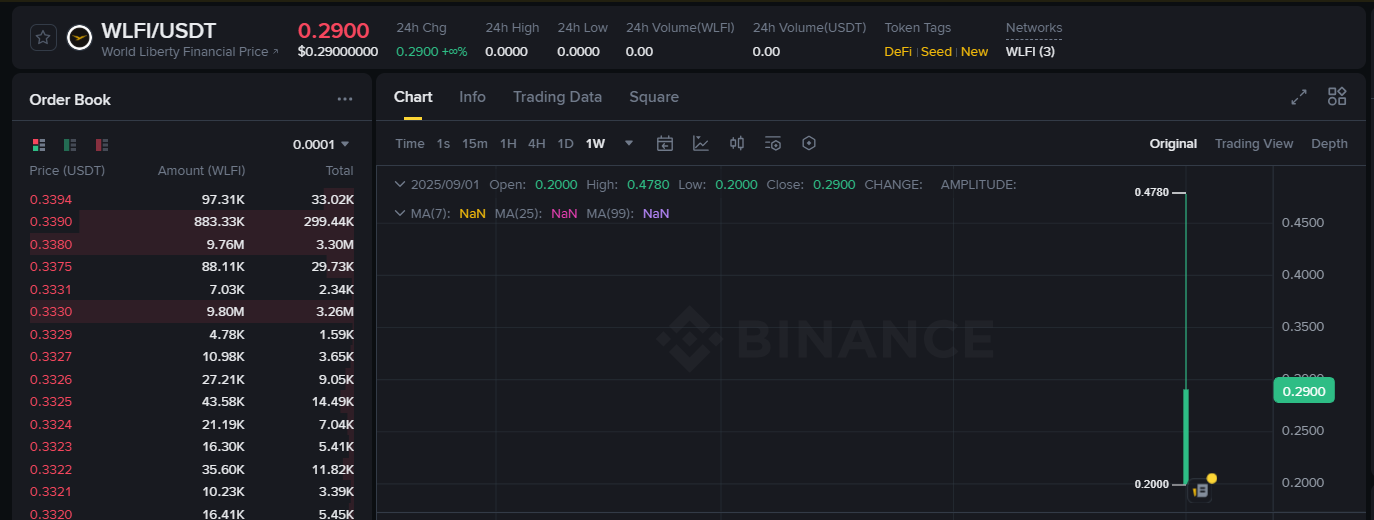Open the Trading Data tab

pos(557,97)
